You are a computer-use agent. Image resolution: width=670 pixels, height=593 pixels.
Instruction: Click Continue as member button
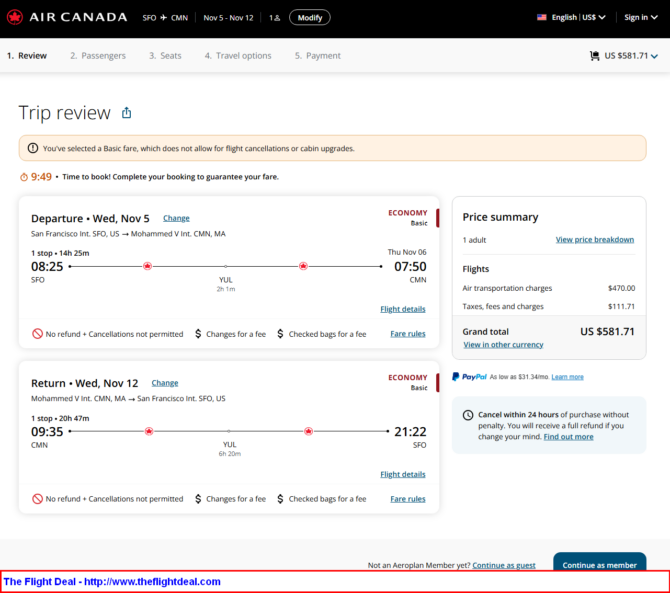(x=599, y=562)
